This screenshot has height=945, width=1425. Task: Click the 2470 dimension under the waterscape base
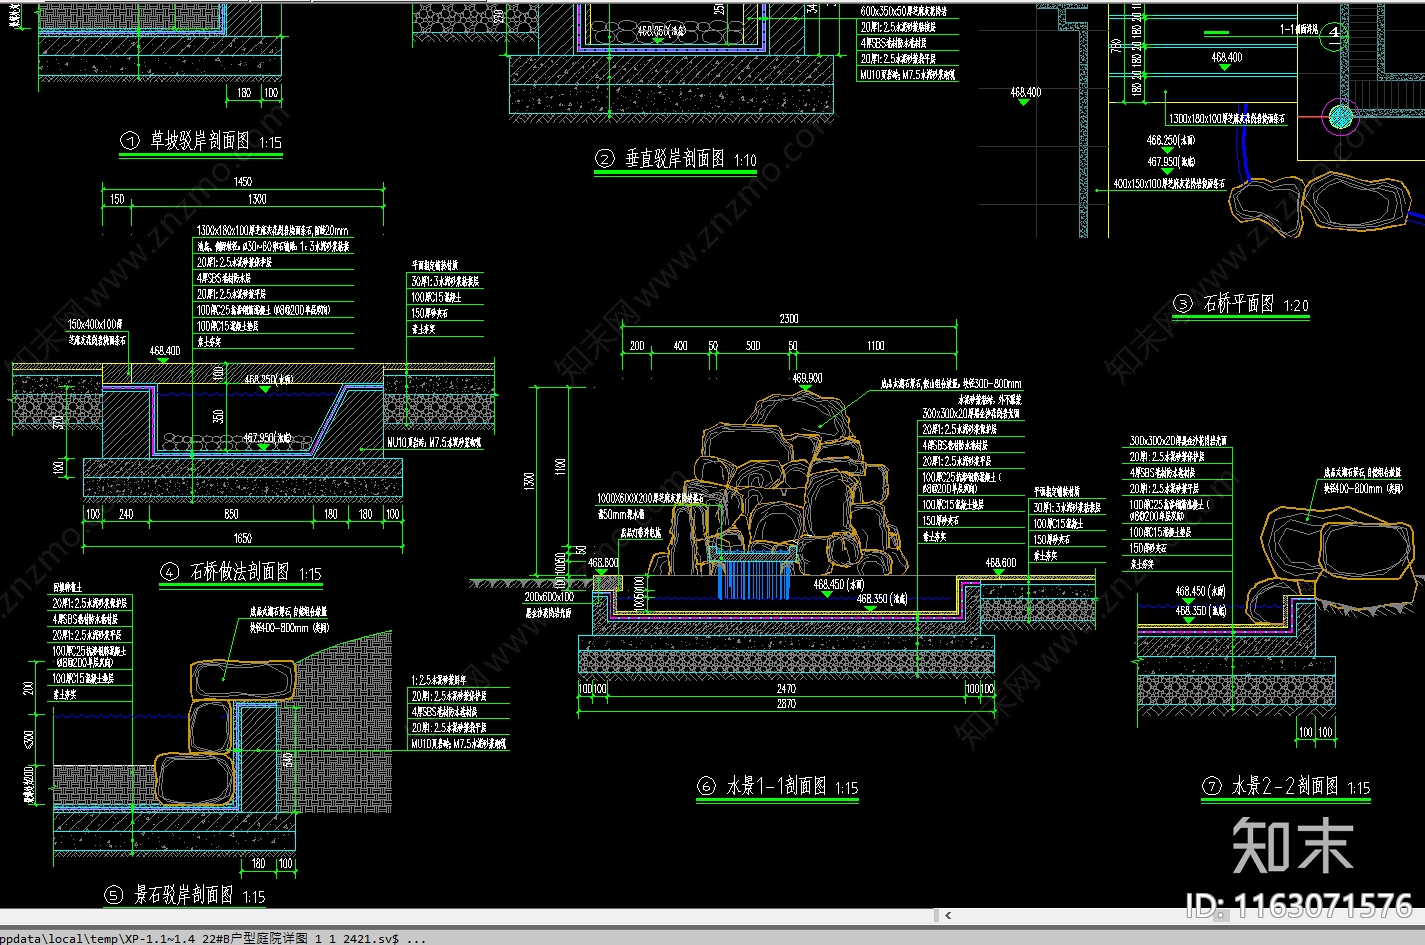(x=786, y=689)
